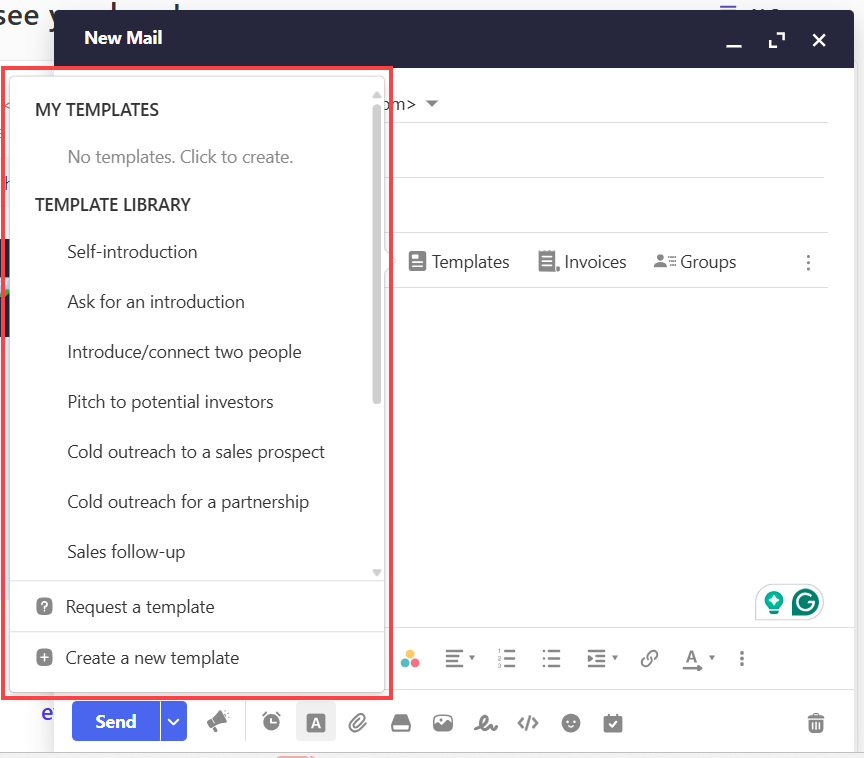Image resolution: width=864 pixels, height=758 pixels.
Task: Click the alarm clock reminder icon
Action: pos(271,721)
